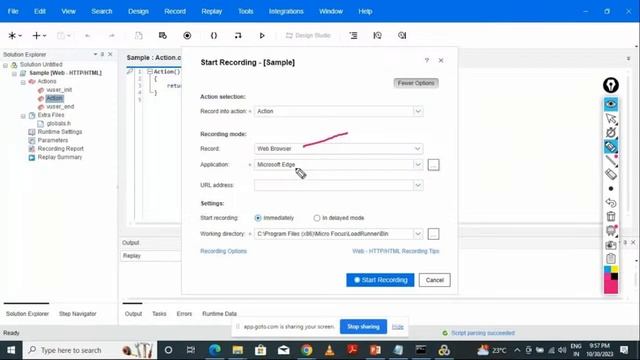Select In delayed mode radio button
The width and height of the screenshot is (640, 360).
(317, 218)
